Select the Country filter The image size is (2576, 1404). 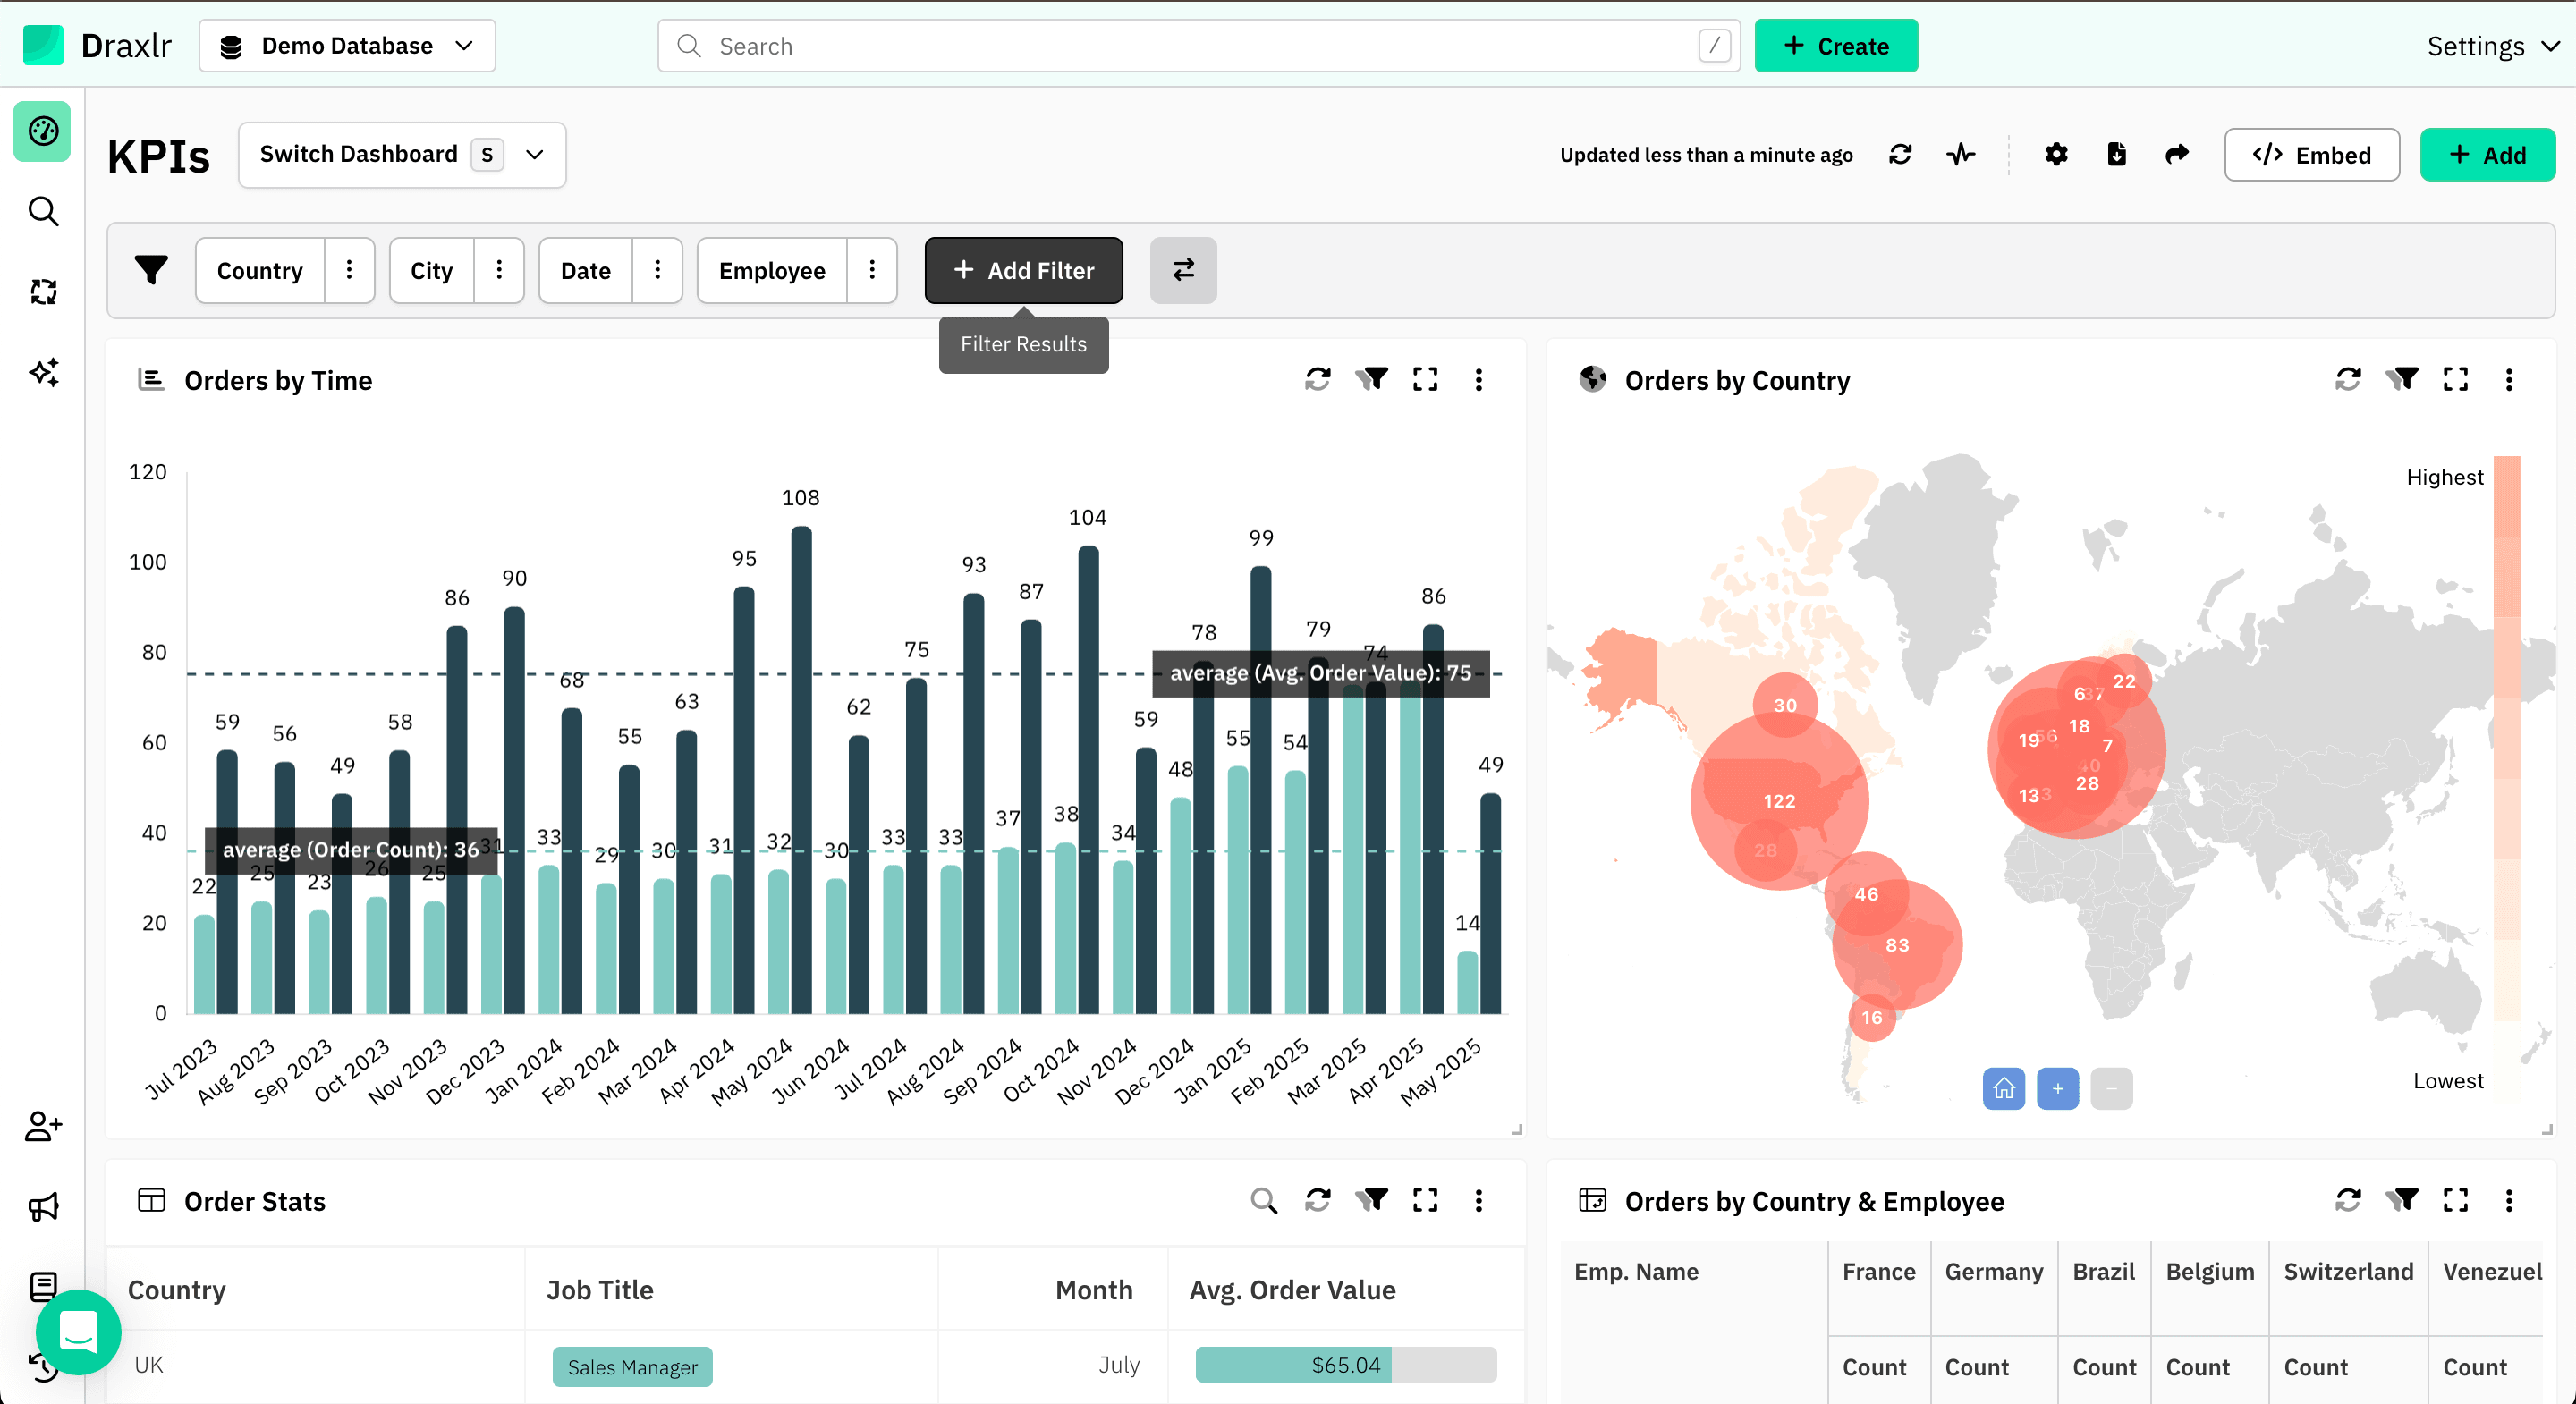[260, 270]
